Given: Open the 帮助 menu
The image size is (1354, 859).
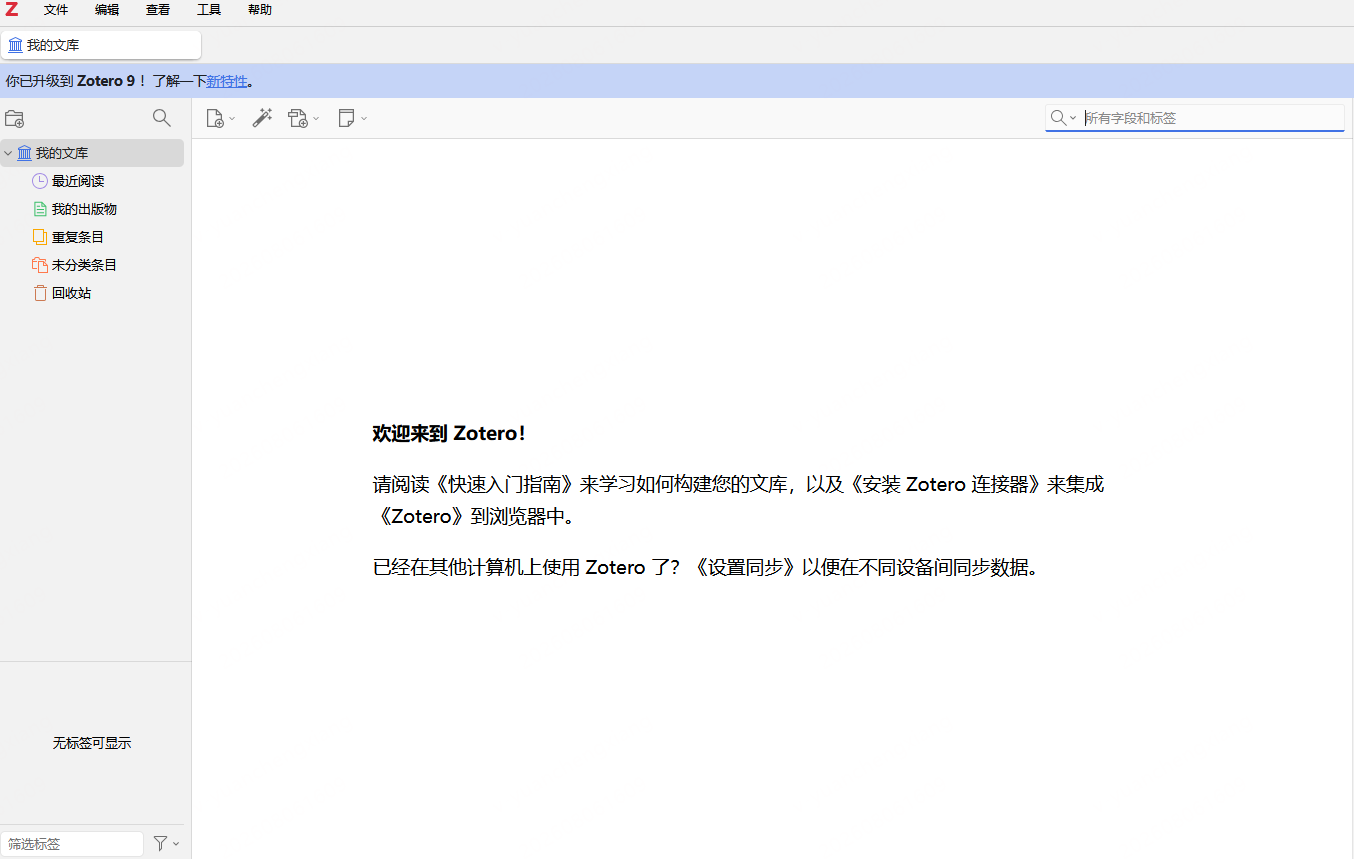Looking at the screenshot, I should (260, 10).
